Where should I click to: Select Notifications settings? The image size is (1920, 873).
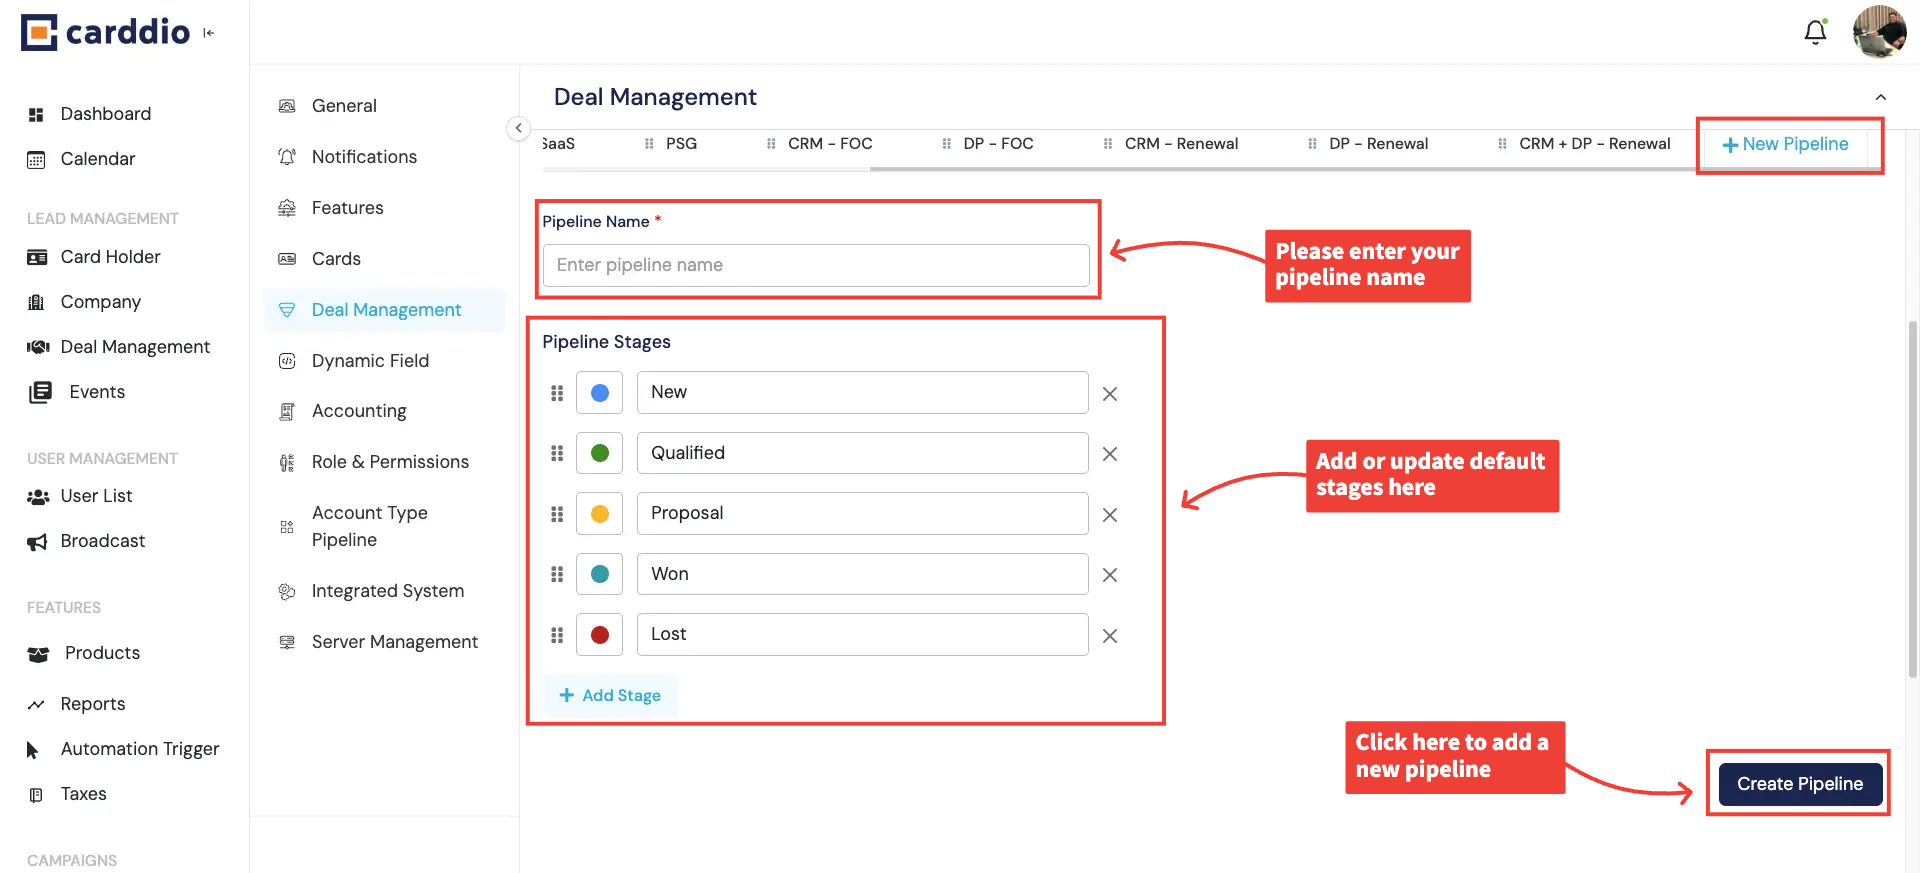pos(364,157)
